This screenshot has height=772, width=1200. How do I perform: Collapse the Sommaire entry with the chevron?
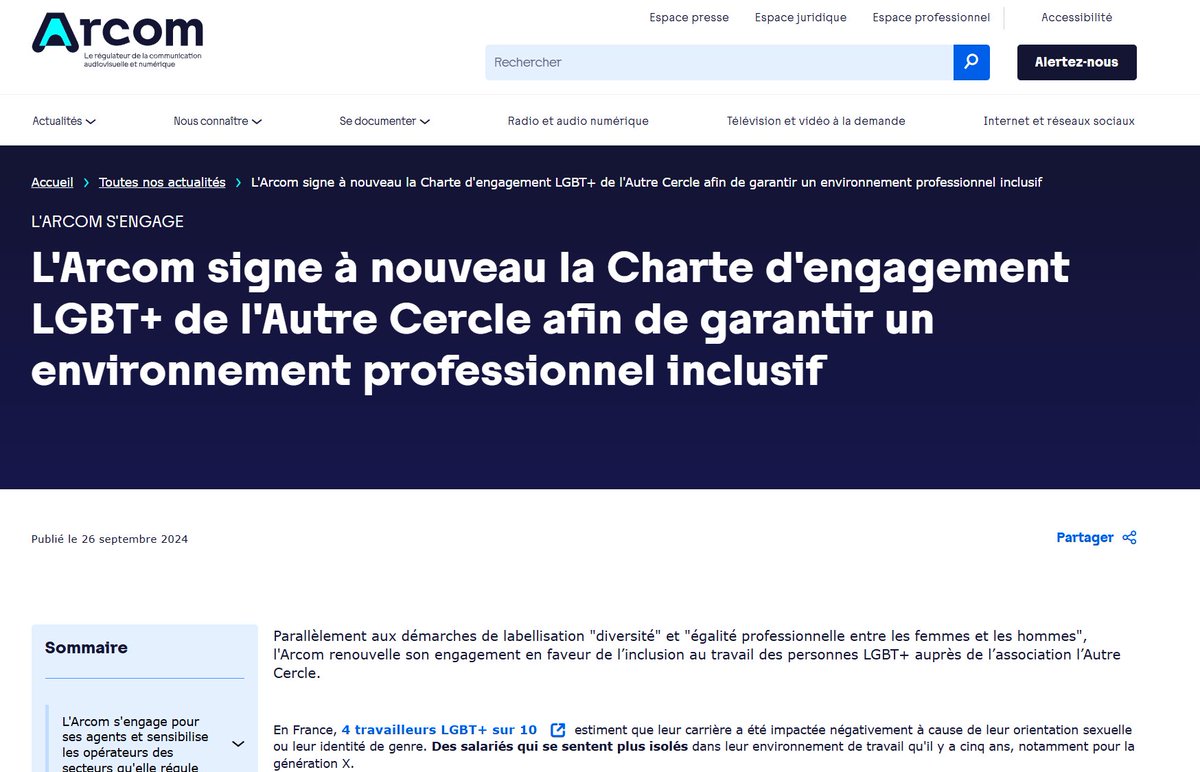click(238, 744)
